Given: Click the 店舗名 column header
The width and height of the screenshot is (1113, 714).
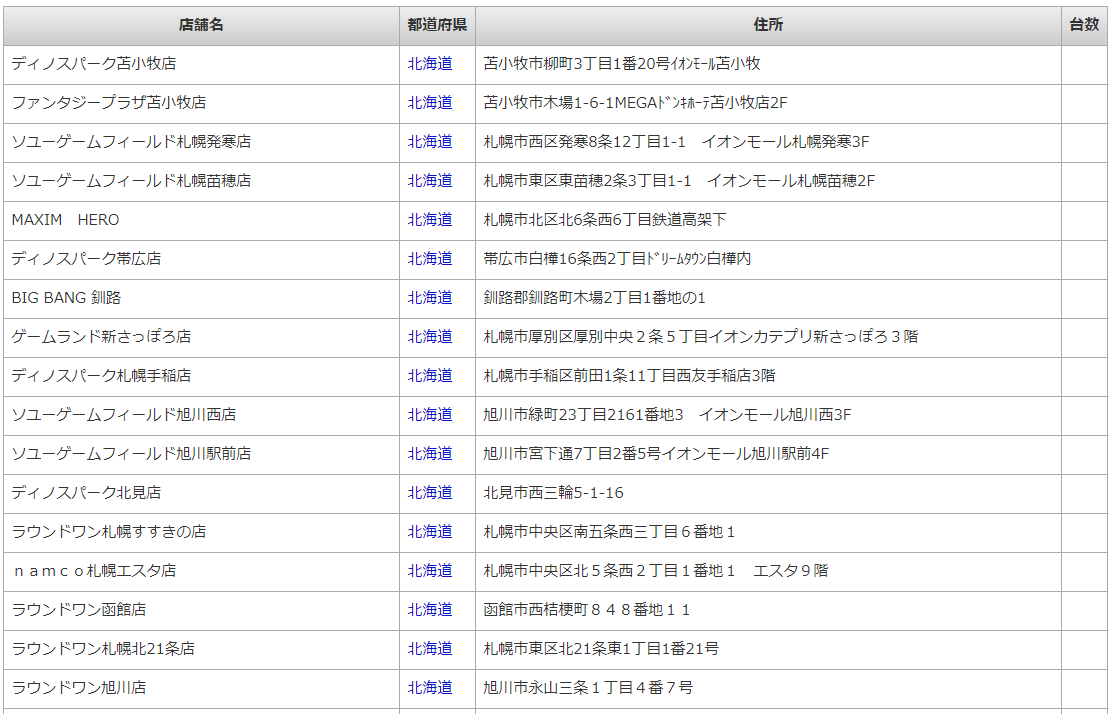Looking at the screenshot, I should (201, 25).
